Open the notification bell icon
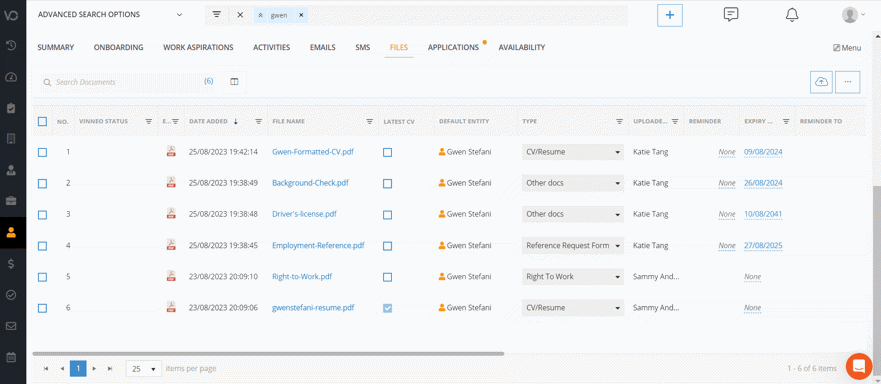This screenshot has width=881, height=384. [x=792, y=15]
